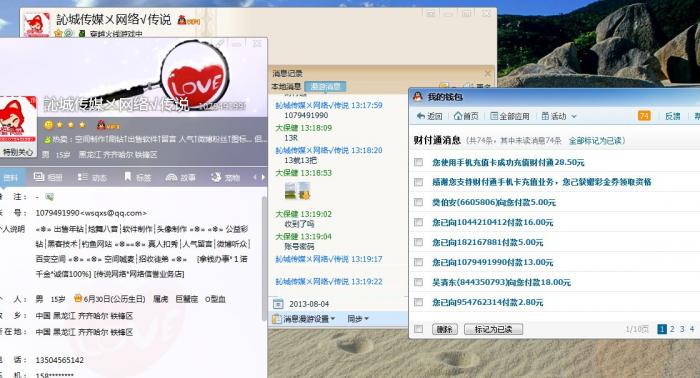The height and width of the screenshot is (378, 700).
Task: Open message 您已向1044210412付款16.00元
Action: [x=492, y=222]
